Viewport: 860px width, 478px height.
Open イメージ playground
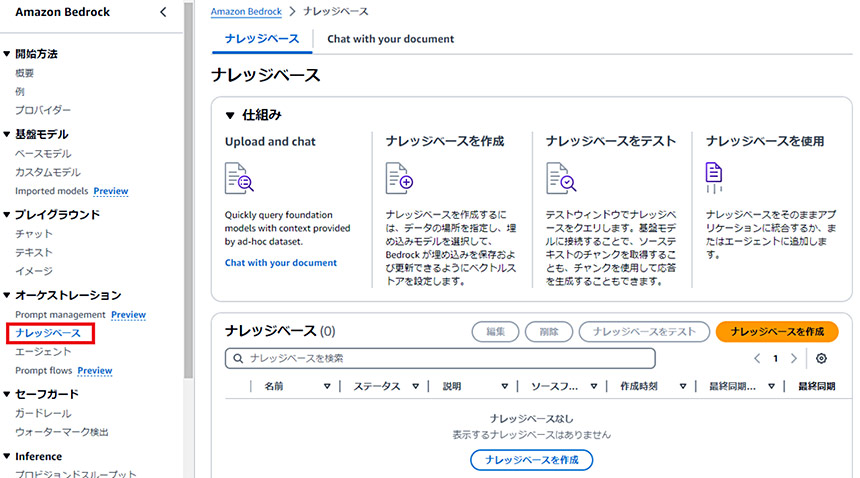34,271
